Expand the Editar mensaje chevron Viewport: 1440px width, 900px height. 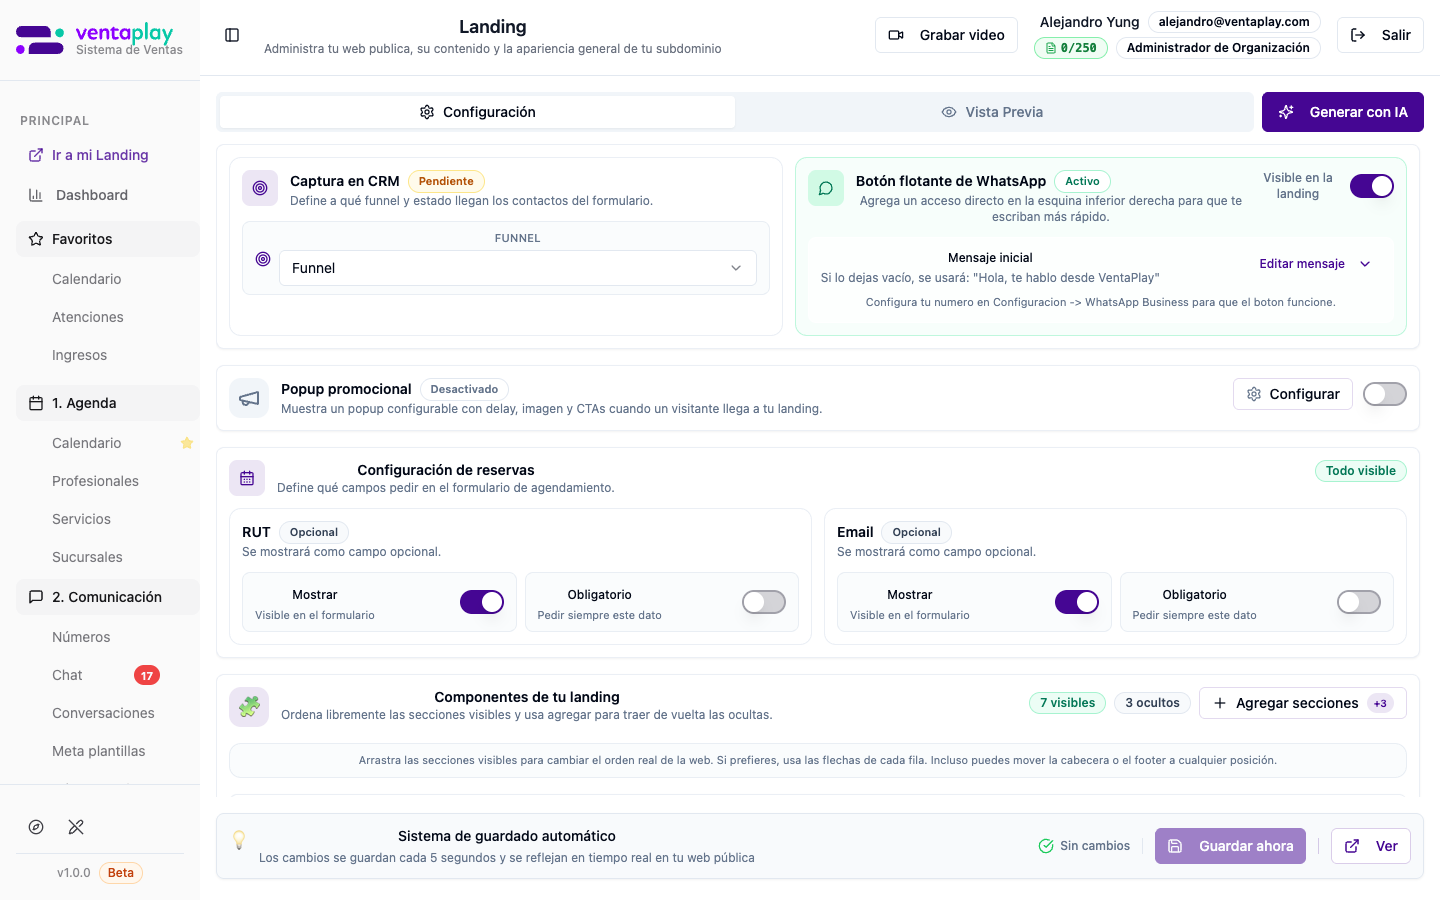click(x=1365, y=263)
